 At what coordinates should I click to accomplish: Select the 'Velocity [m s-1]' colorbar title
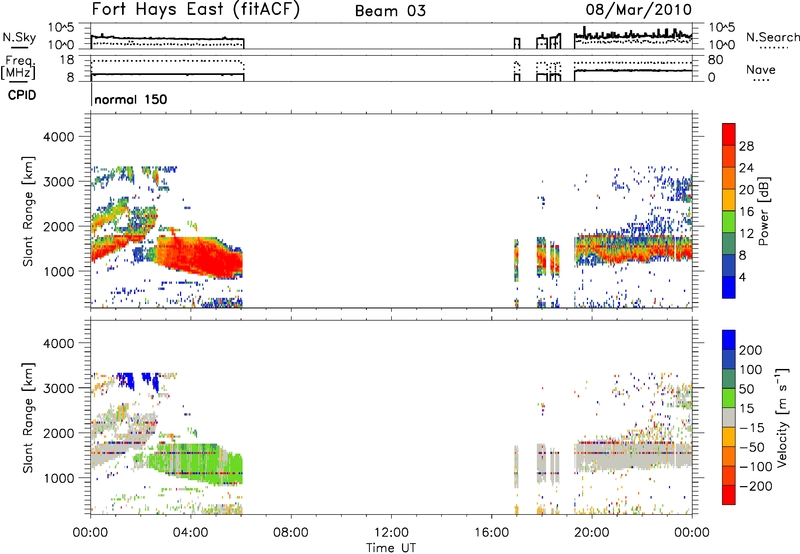coord(782,417)
